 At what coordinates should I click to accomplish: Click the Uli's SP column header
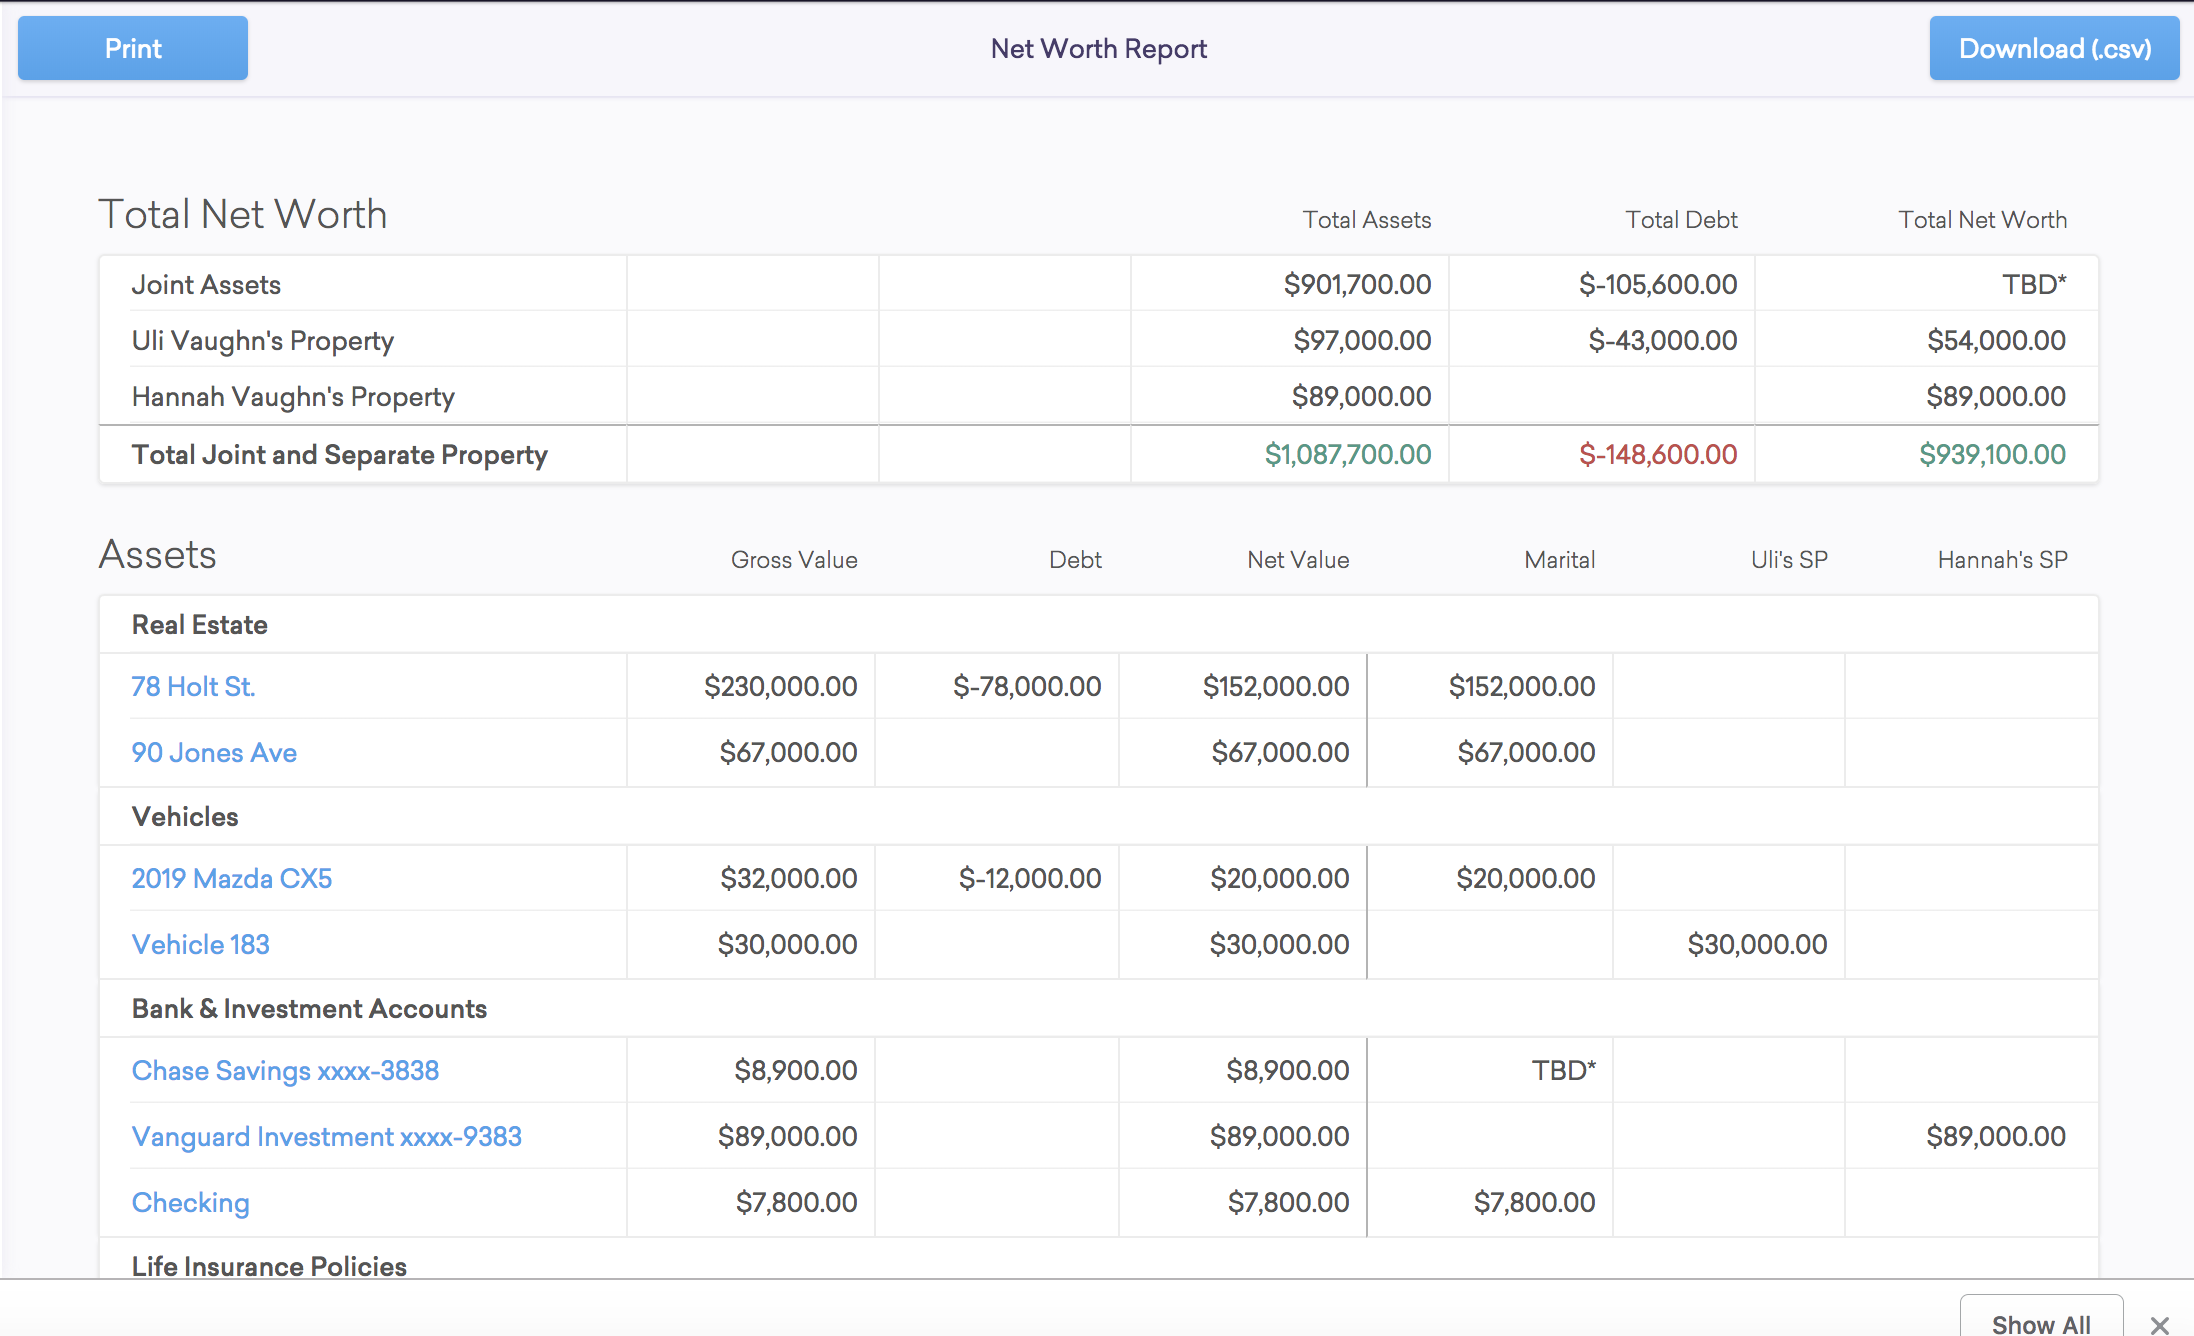(x=1789, y=560)
